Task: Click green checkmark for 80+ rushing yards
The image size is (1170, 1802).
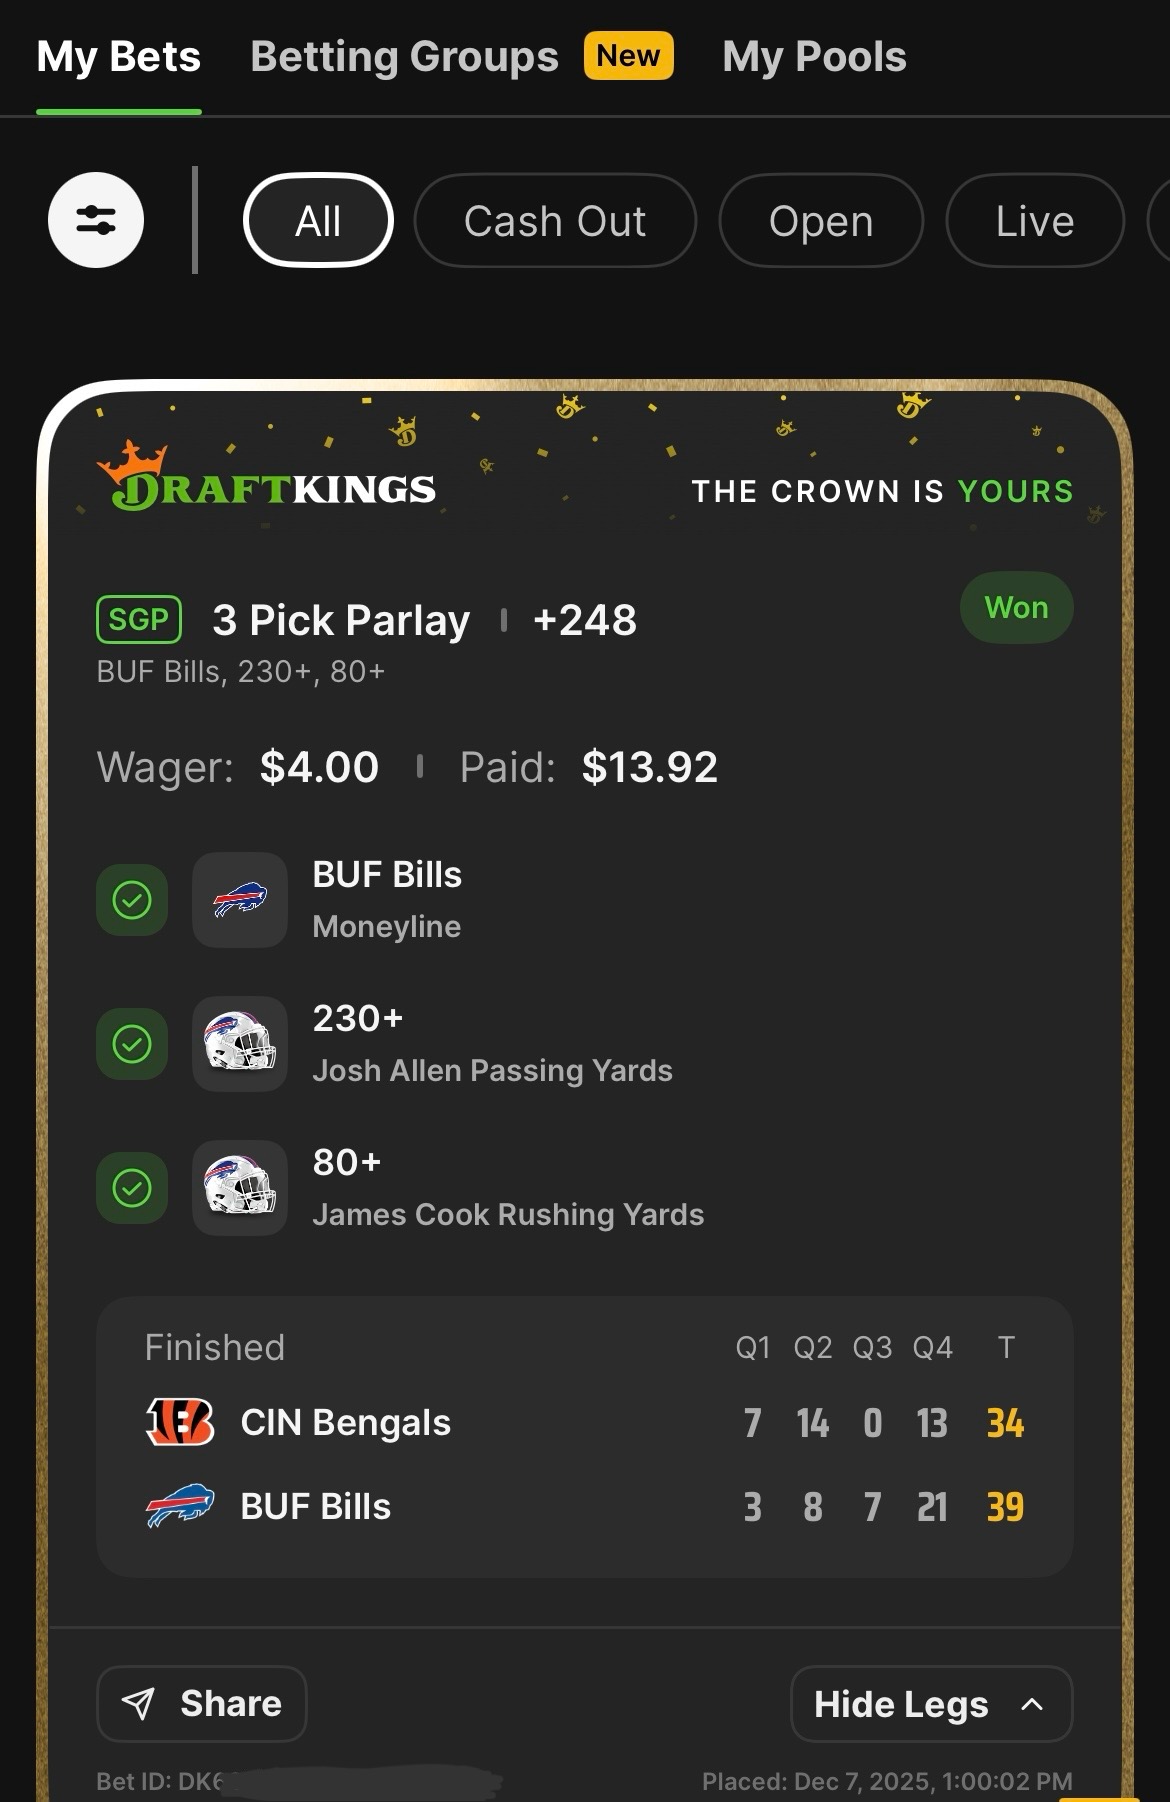Action: tap(132, 1188)
